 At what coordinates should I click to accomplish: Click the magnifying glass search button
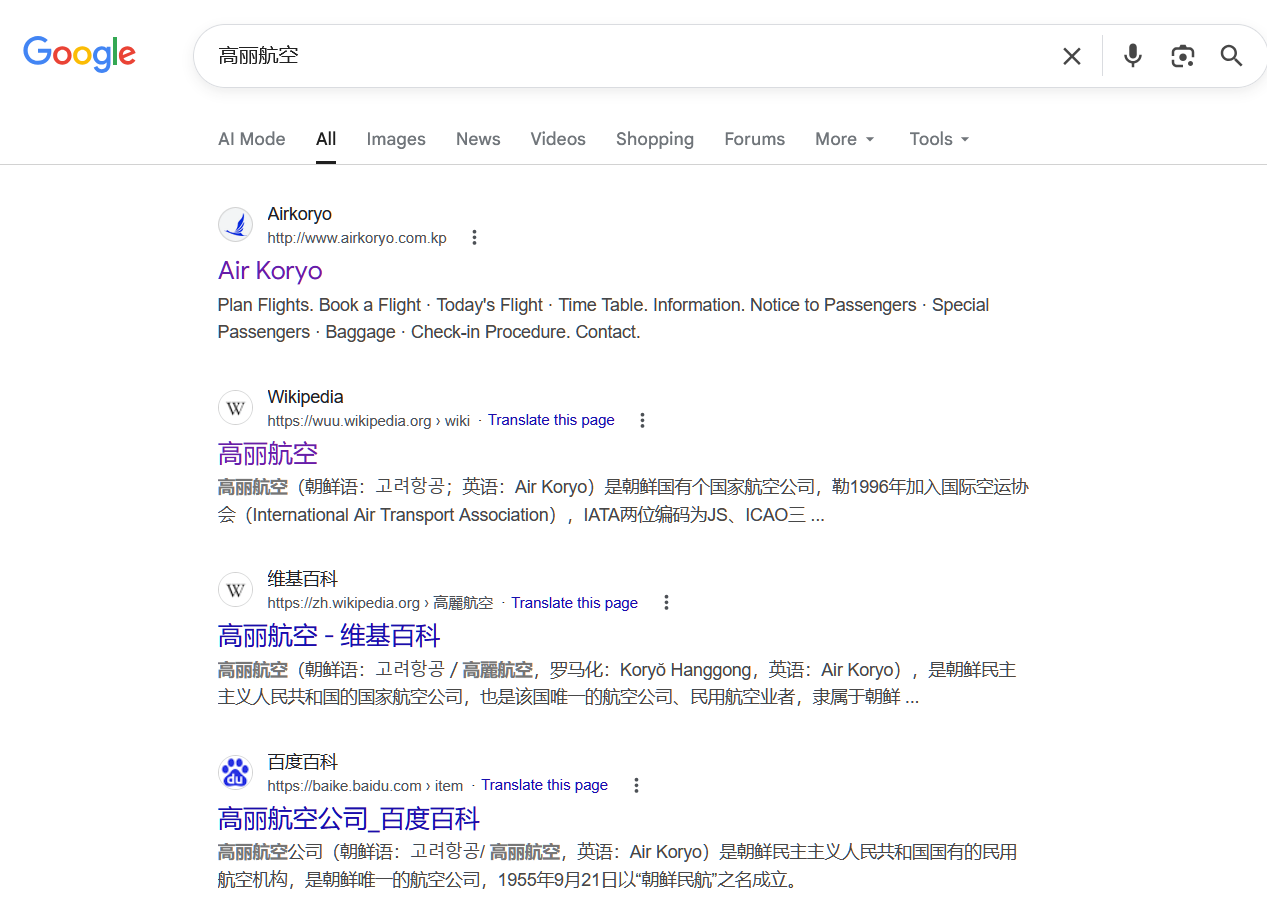tap(1231, 56)
